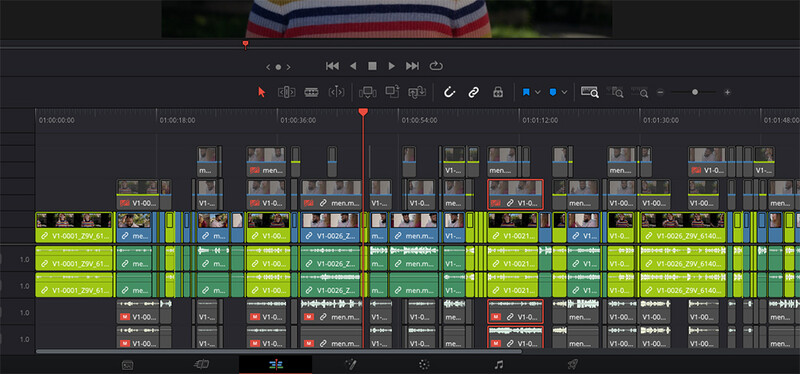
Task: Select blue video clip V1-0026_Z with thumbnails
Action: pyautogui.click(x=331, y=227)
